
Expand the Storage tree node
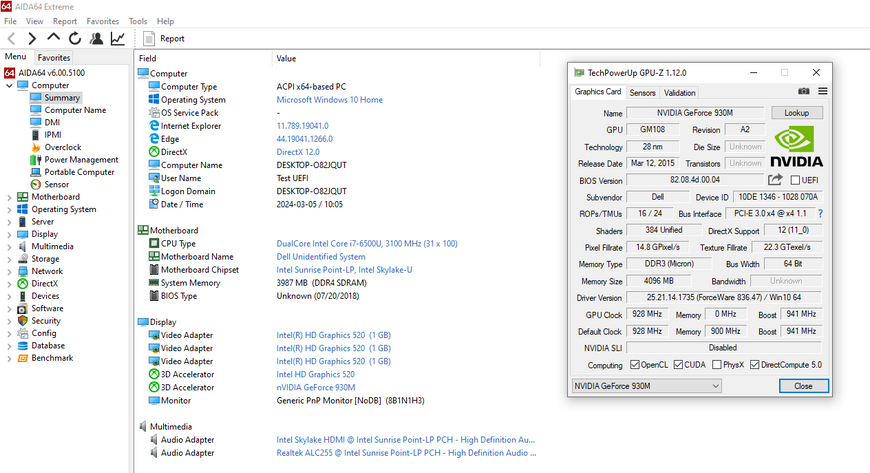click(9, 259)
